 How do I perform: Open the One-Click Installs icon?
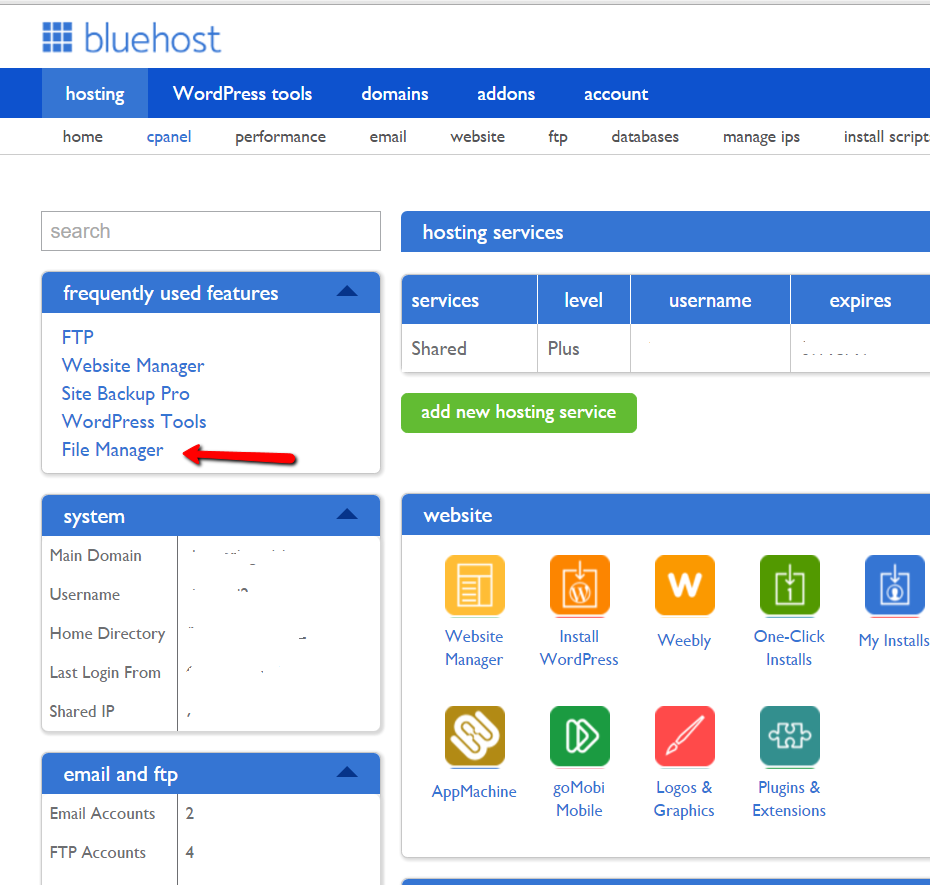coord(789,585)
